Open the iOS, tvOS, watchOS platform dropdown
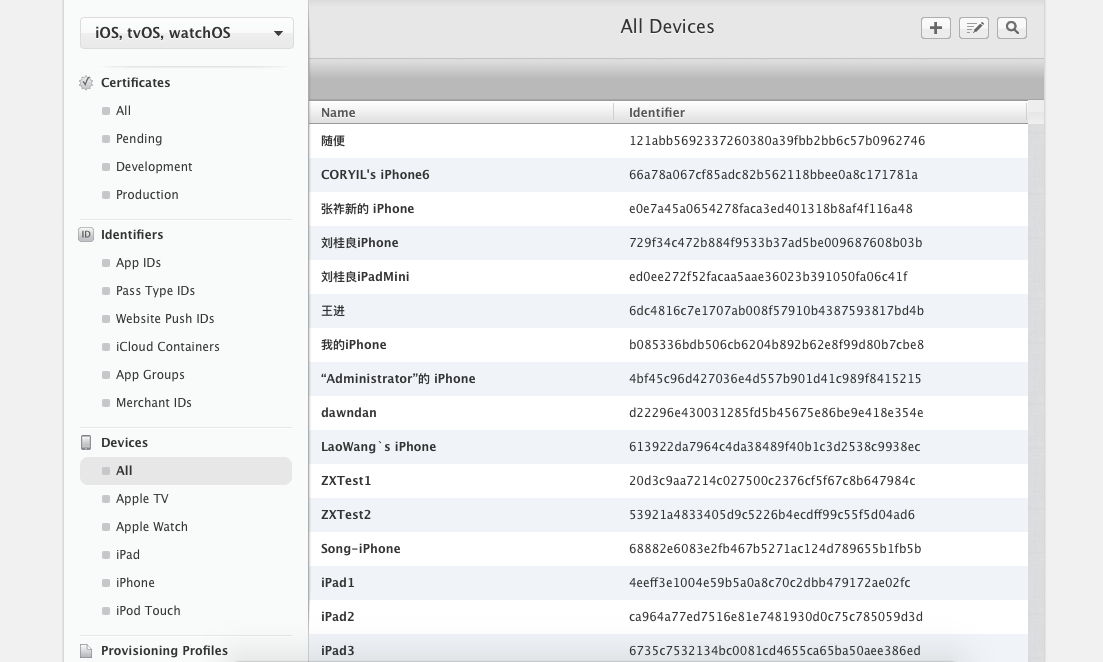The height and width of the screenshot is (662, 1103). point(187,33)
